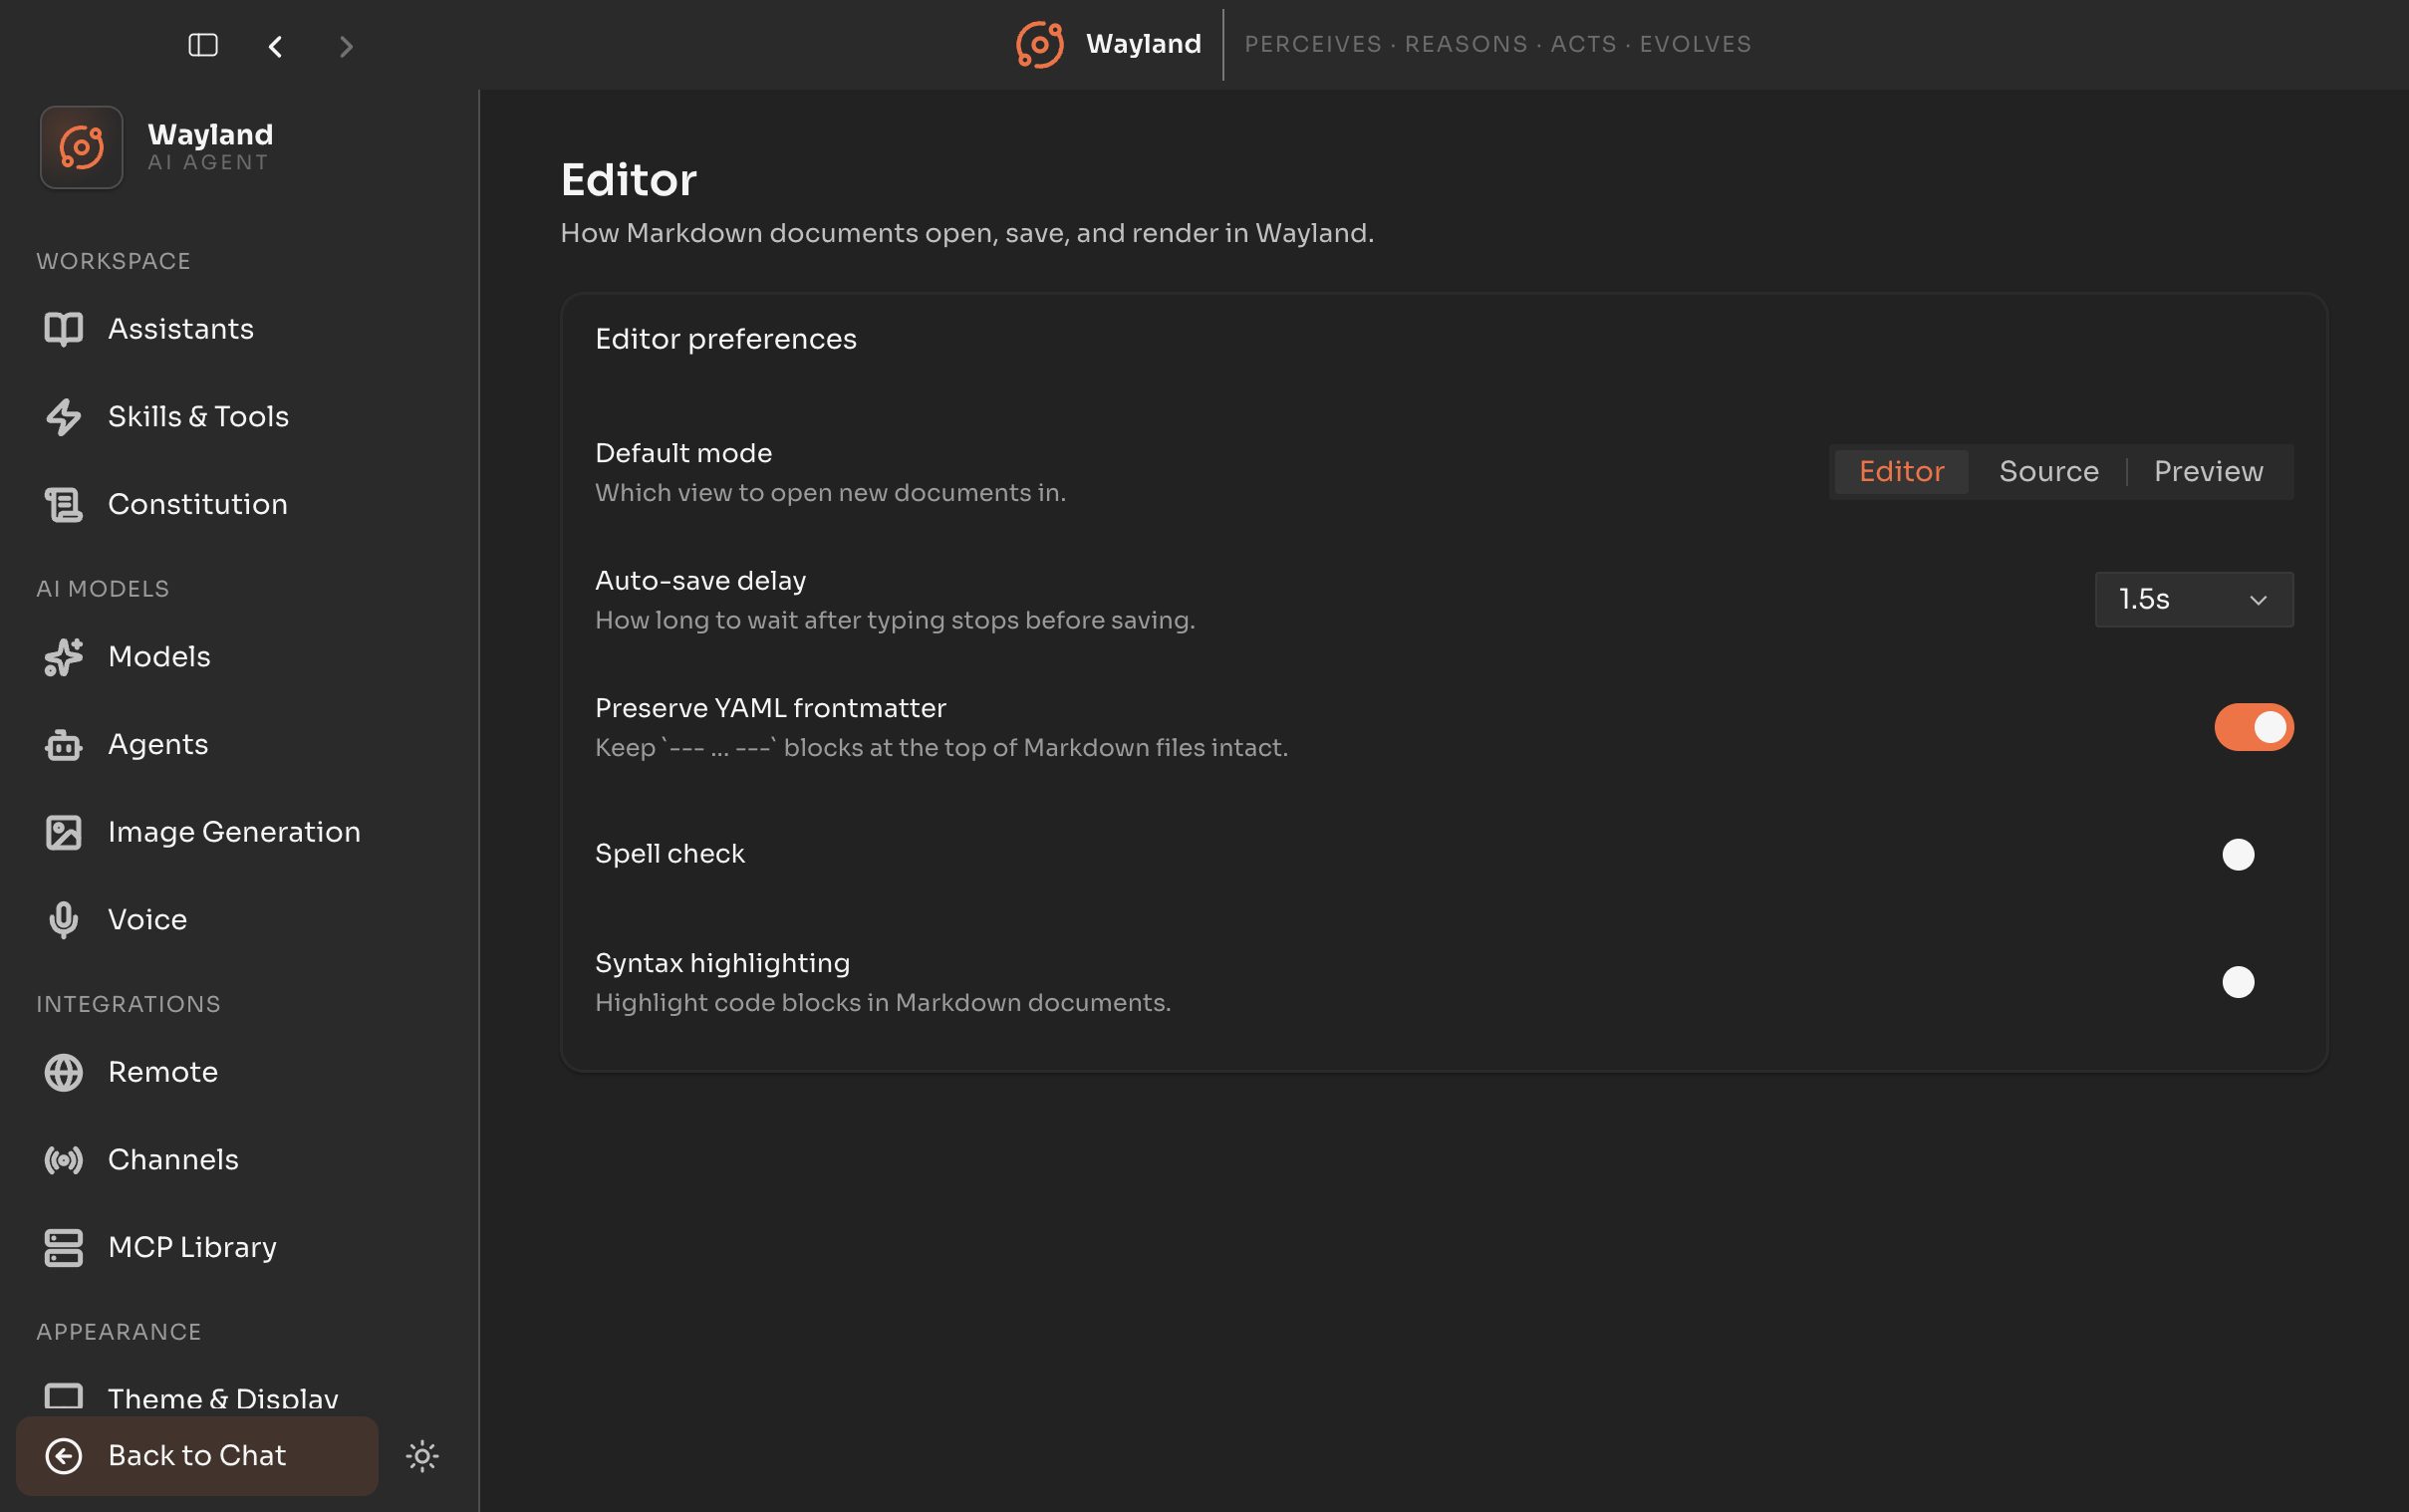Screen dimensions: 2409x1512
Task: Open Skills & Tools settings
Action: [239, 417]
